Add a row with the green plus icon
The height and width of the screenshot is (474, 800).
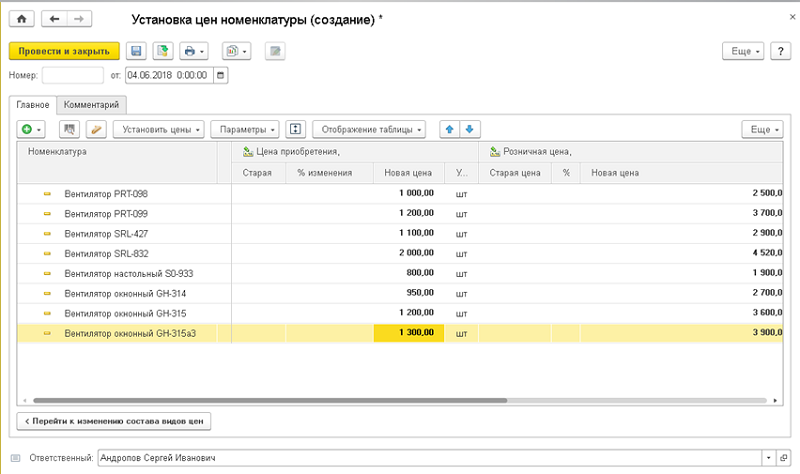pos(31,130)
